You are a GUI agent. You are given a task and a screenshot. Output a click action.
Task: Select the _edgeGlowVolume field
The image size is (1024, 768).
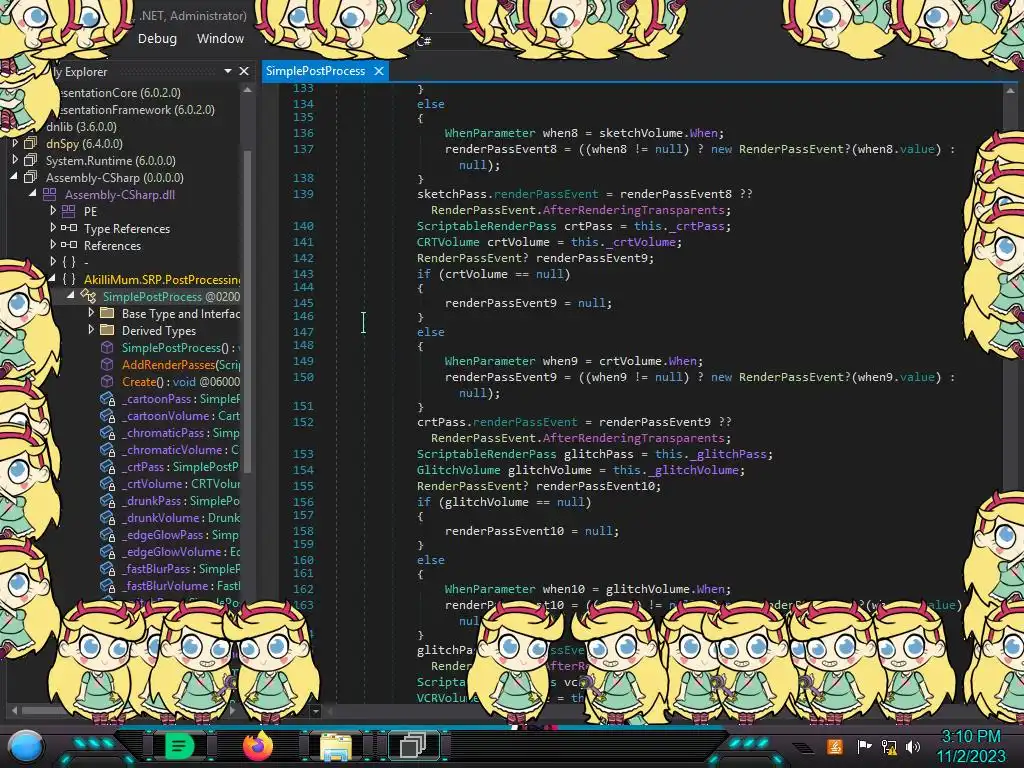[180, 552]
